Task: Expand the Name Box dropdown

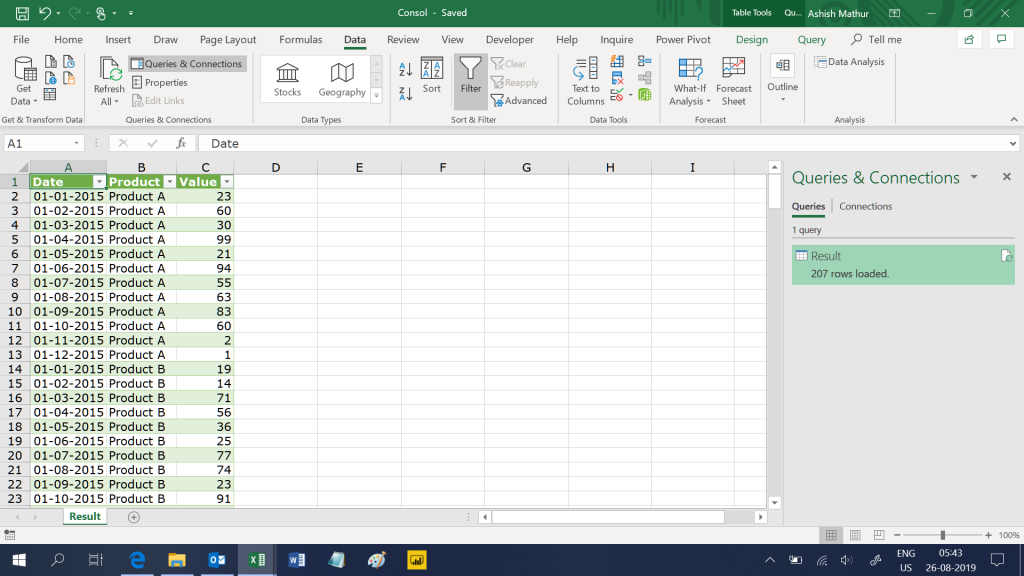Action: point(76,144)
